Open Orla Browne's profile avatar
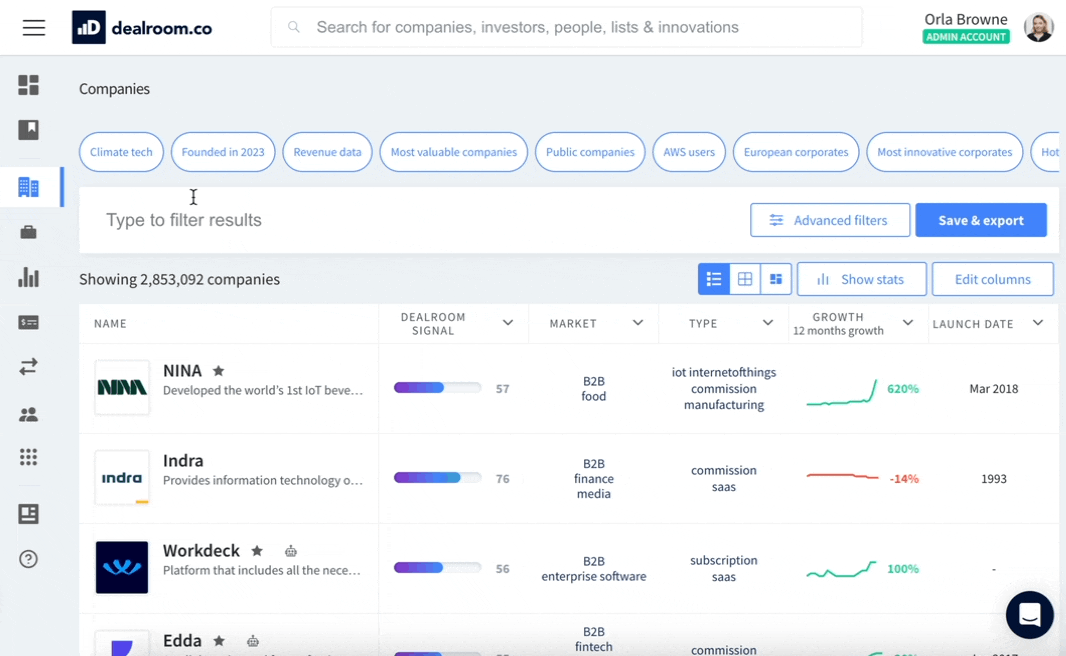Viewport: 1066px width, 656px height. (x=1038, y=27)
